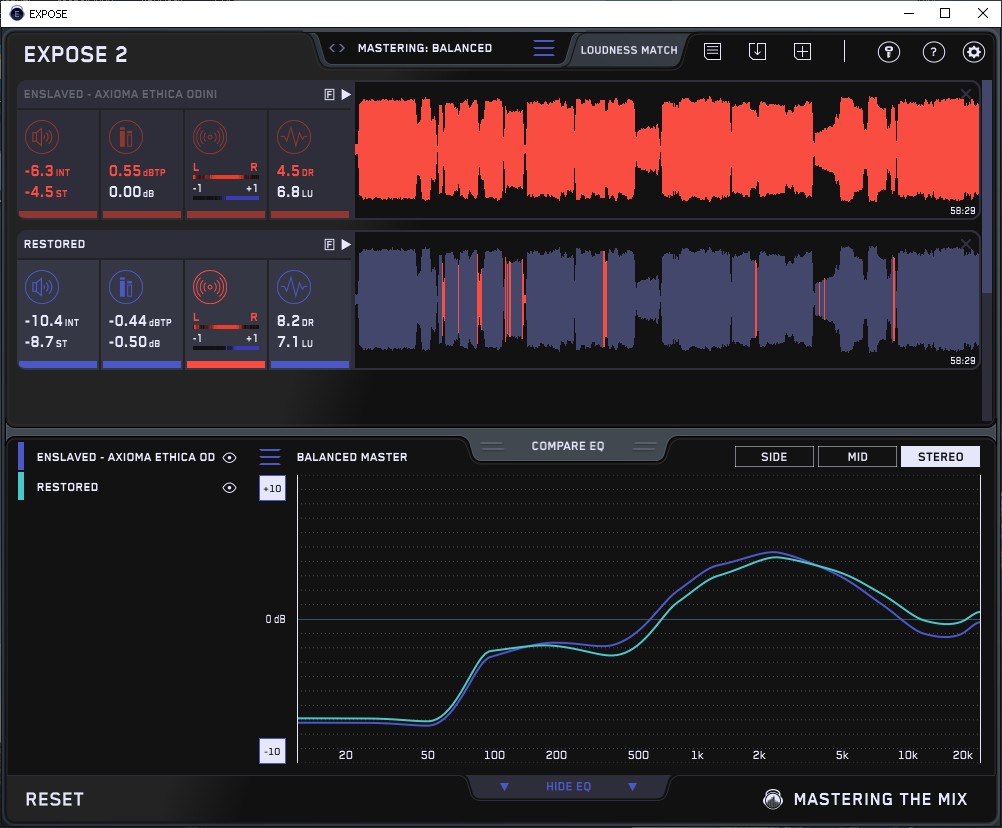The image size is (1002, 828).
Task: Click the 4.5 DR value on Enslaved track
Action: pos(295,171)
